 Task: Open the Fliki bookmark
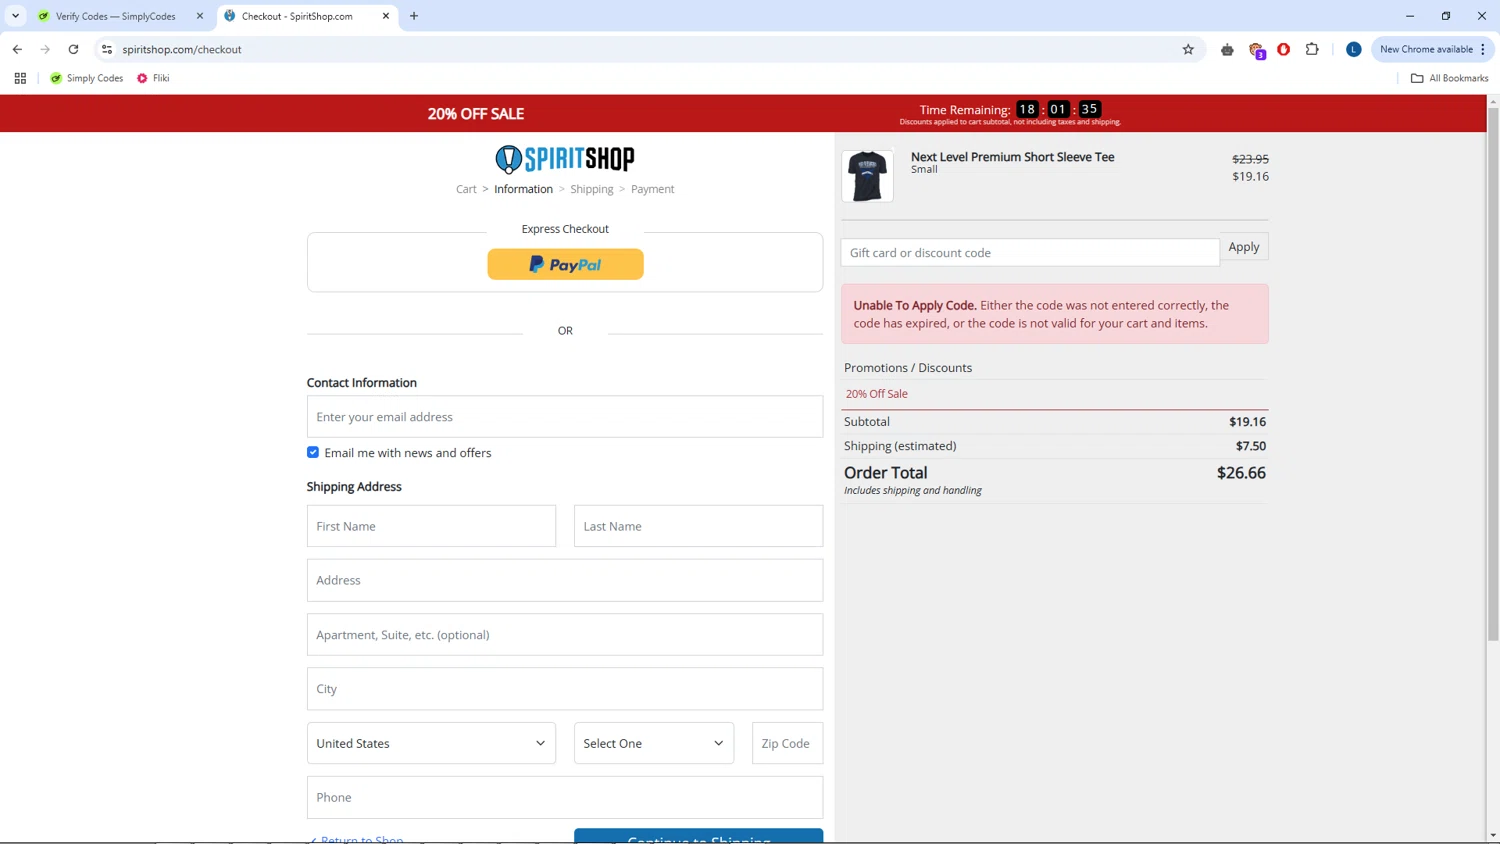[x=153, y=78]
